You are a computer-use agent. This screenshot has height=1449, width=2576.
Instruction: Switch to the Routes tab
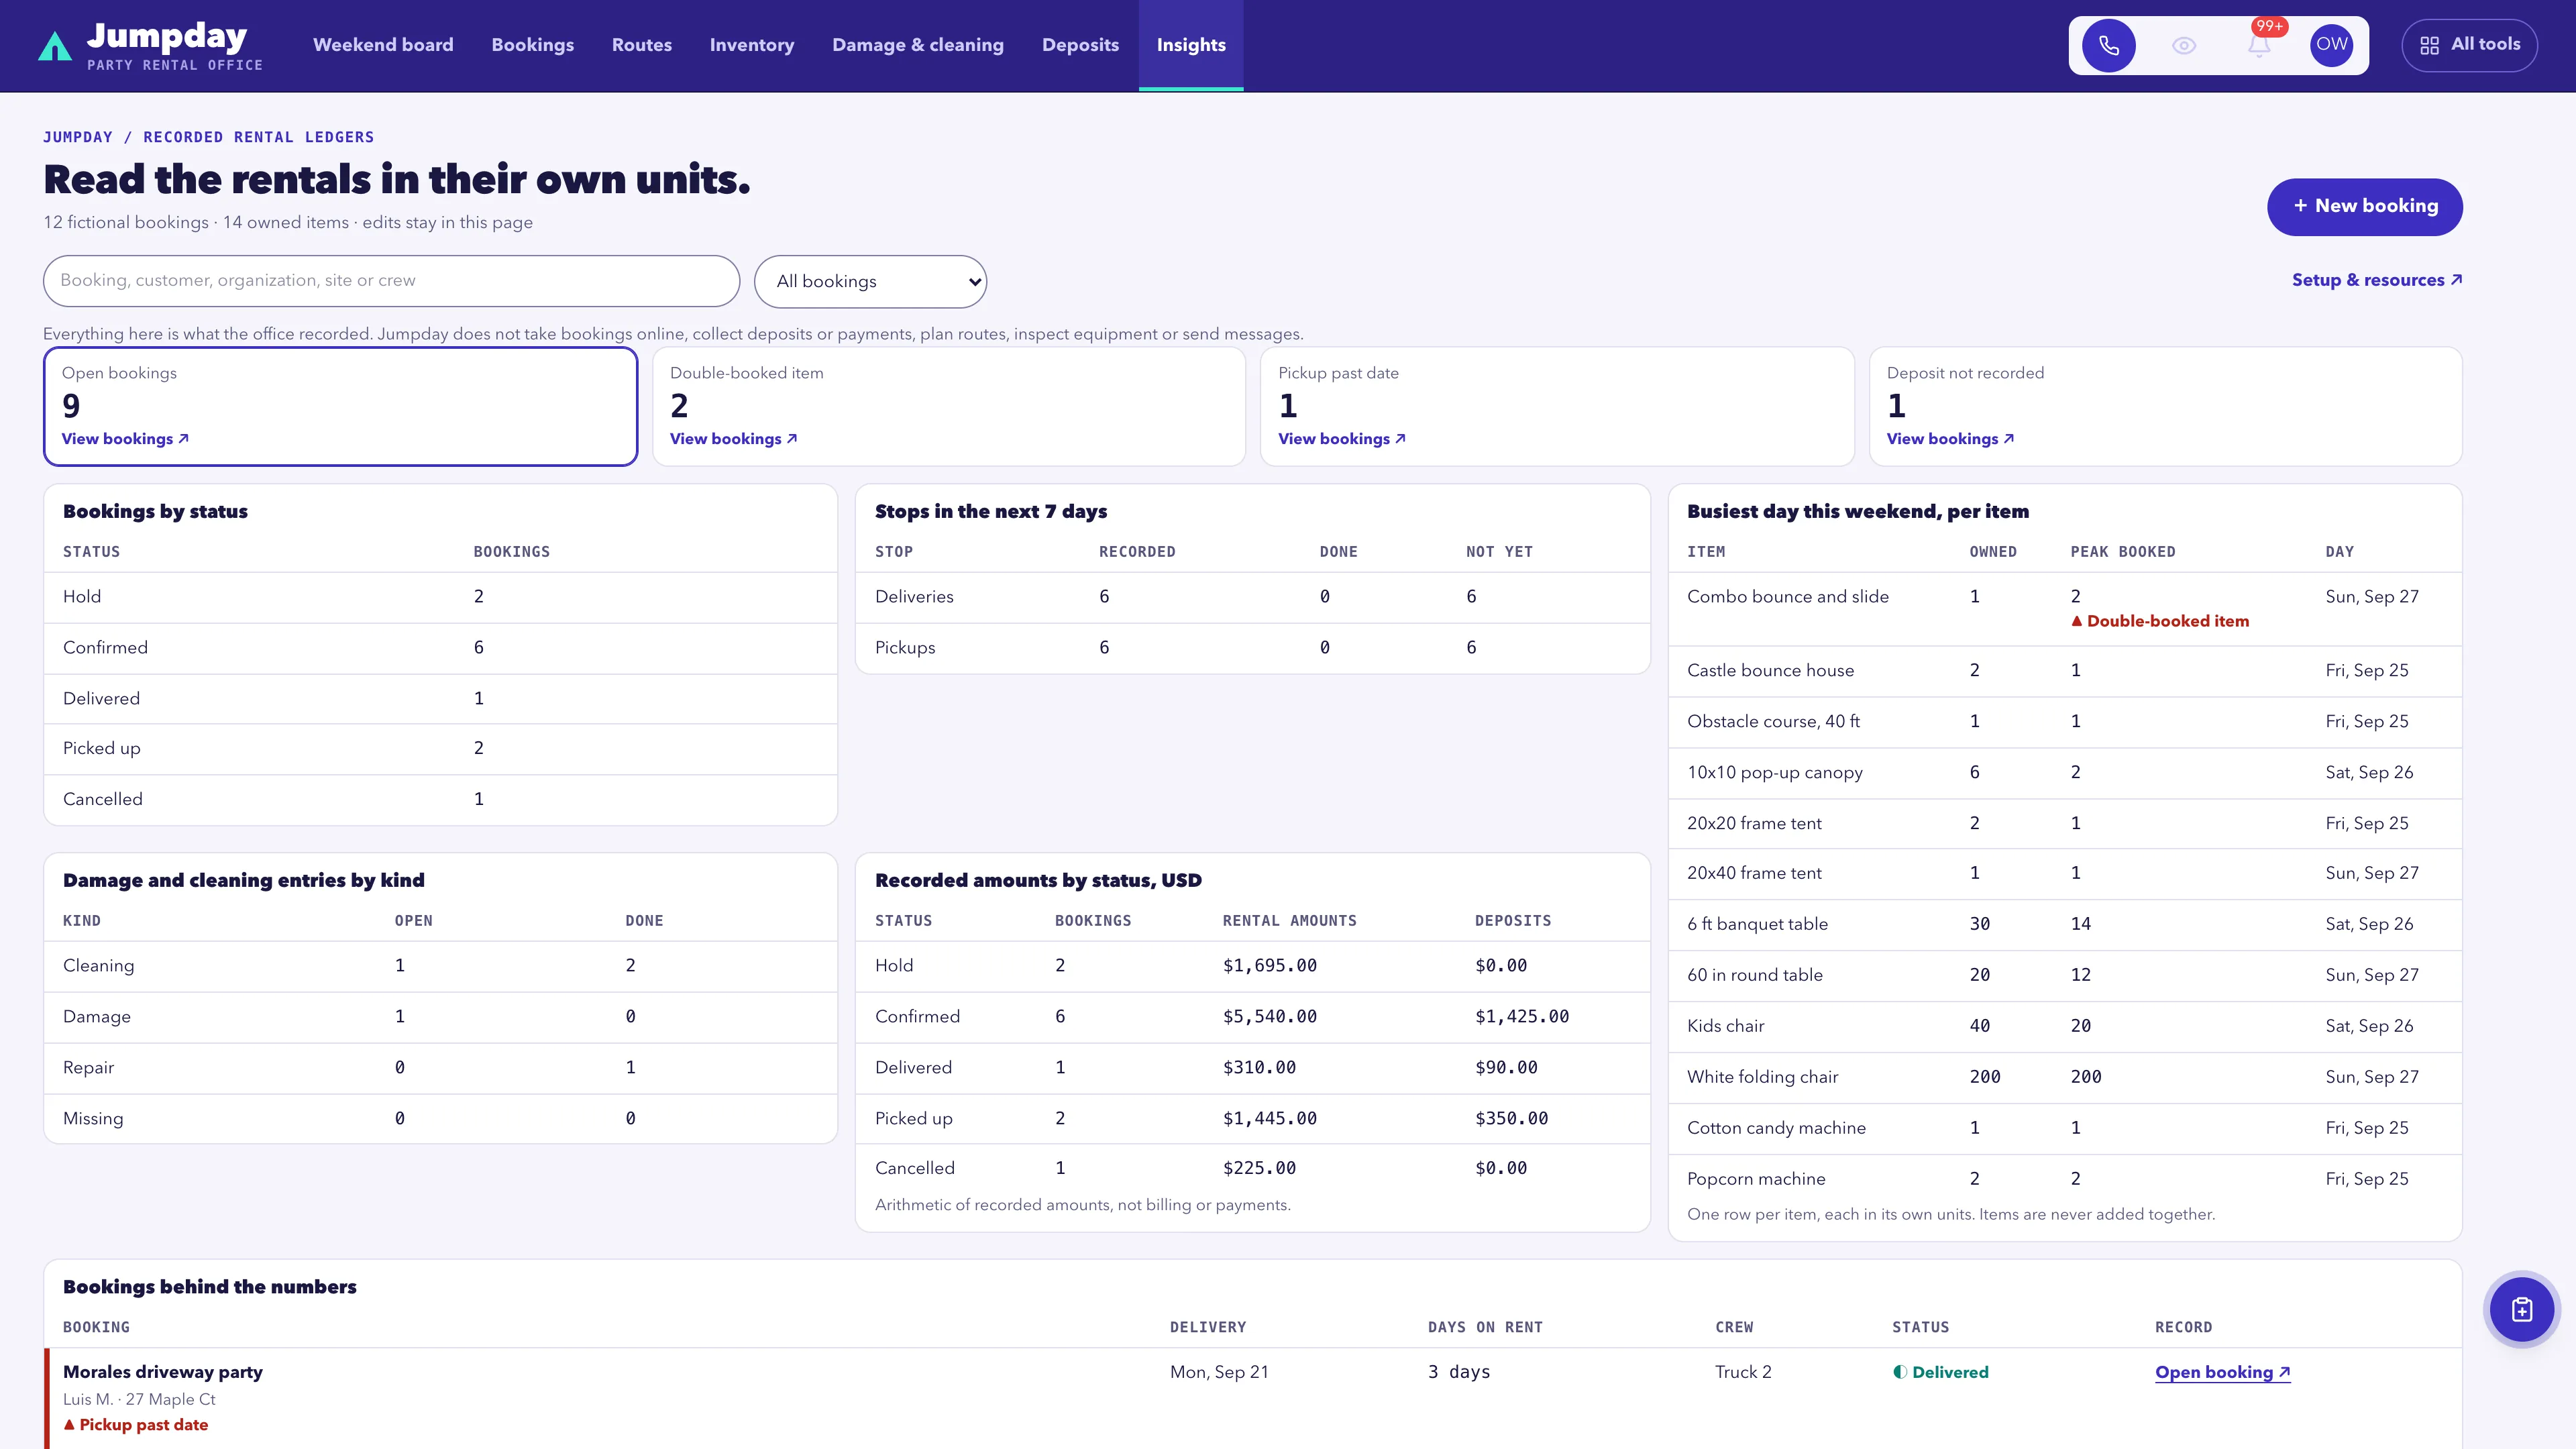click(x=641, y=45)
